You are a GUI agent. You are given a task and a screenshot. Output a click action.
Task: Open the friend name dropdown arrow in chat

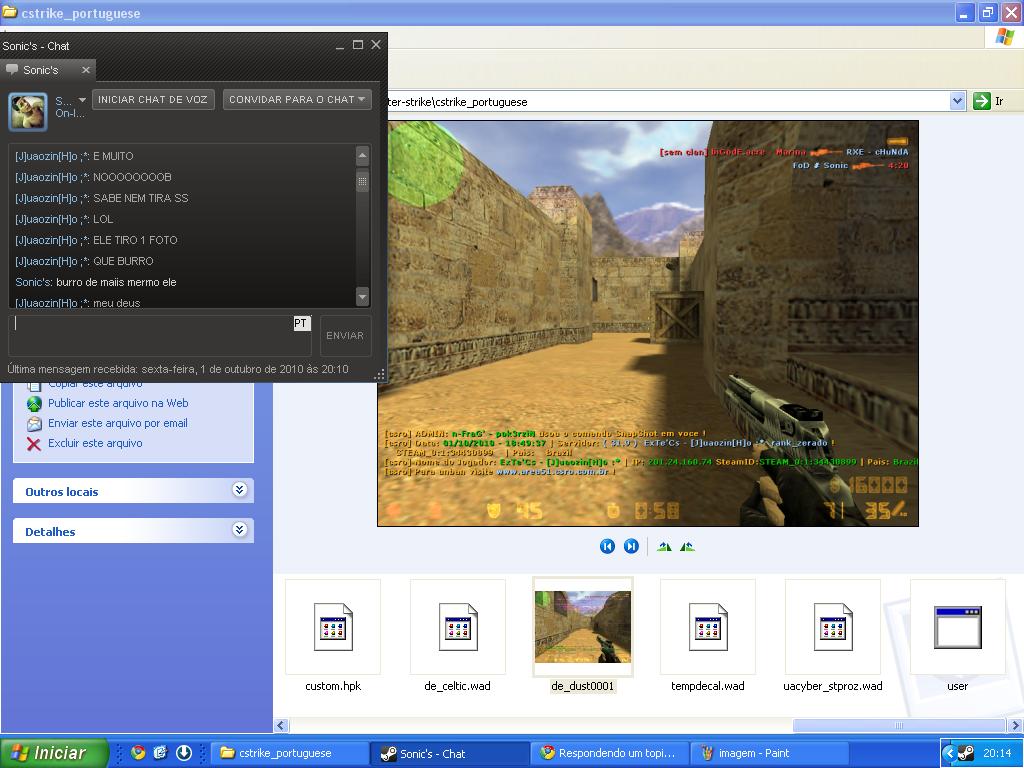[82, 100]
